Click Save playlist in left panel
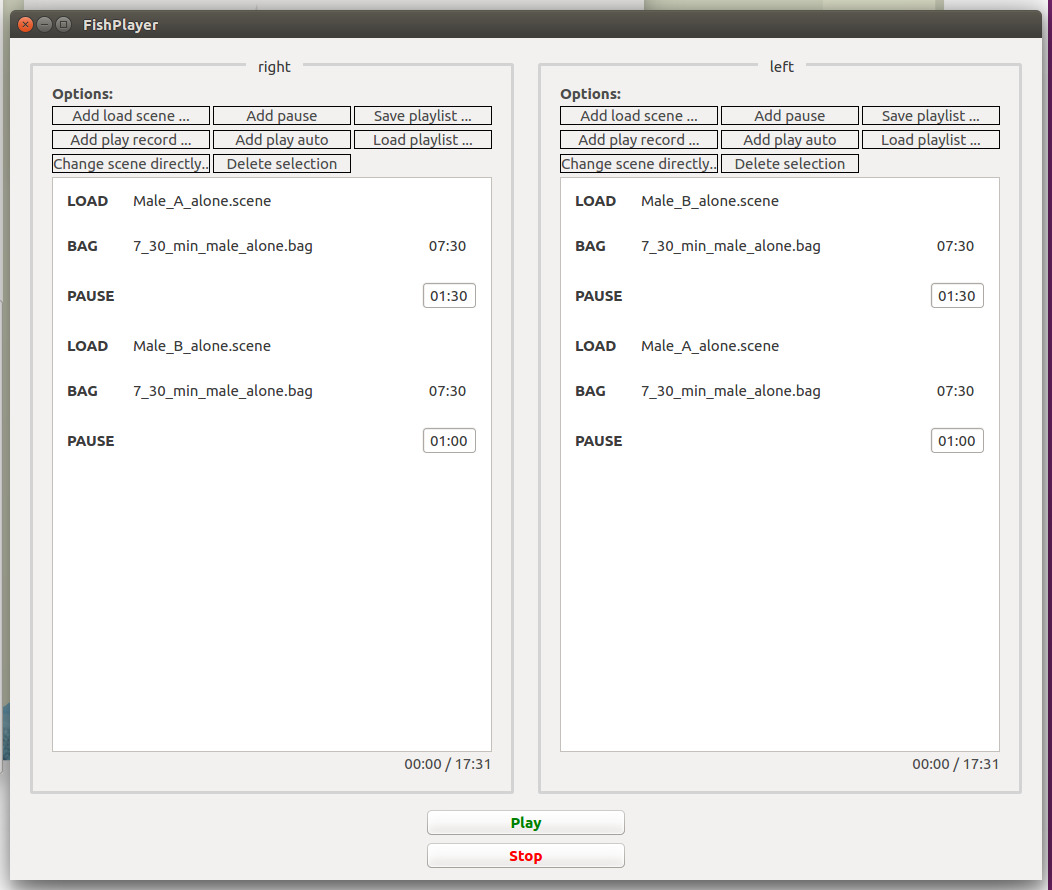The image size is (1052, 890). (x=931, y=115)
